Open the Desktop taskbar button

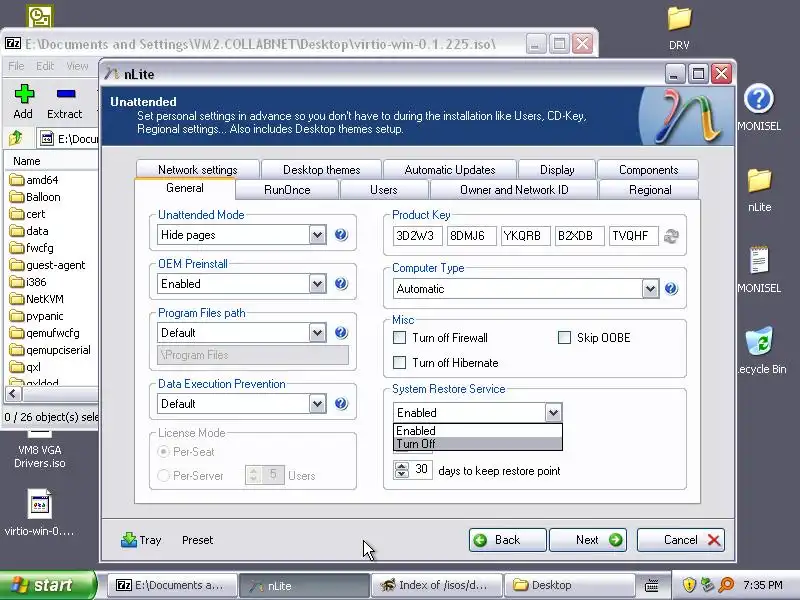pyautogui.click(x=568, y=585)
